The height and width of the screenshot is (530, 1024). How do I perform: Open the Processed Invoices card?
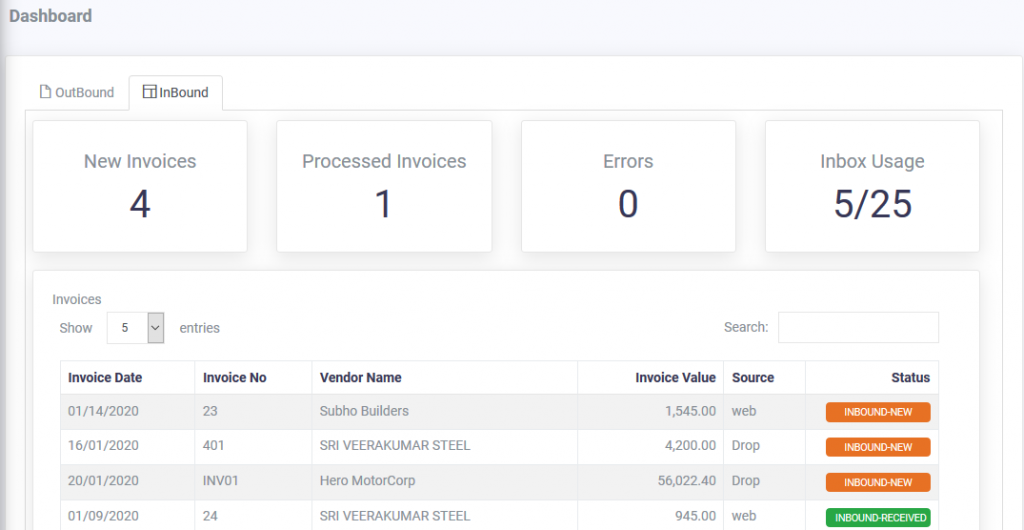(x=384, y=186)
